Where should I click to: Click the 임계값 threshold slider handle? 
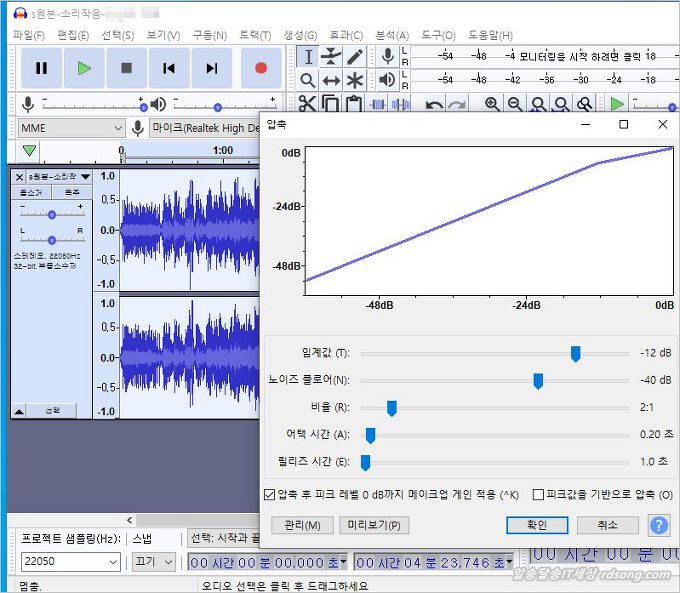pyautogui.click(x=575, y=354)
